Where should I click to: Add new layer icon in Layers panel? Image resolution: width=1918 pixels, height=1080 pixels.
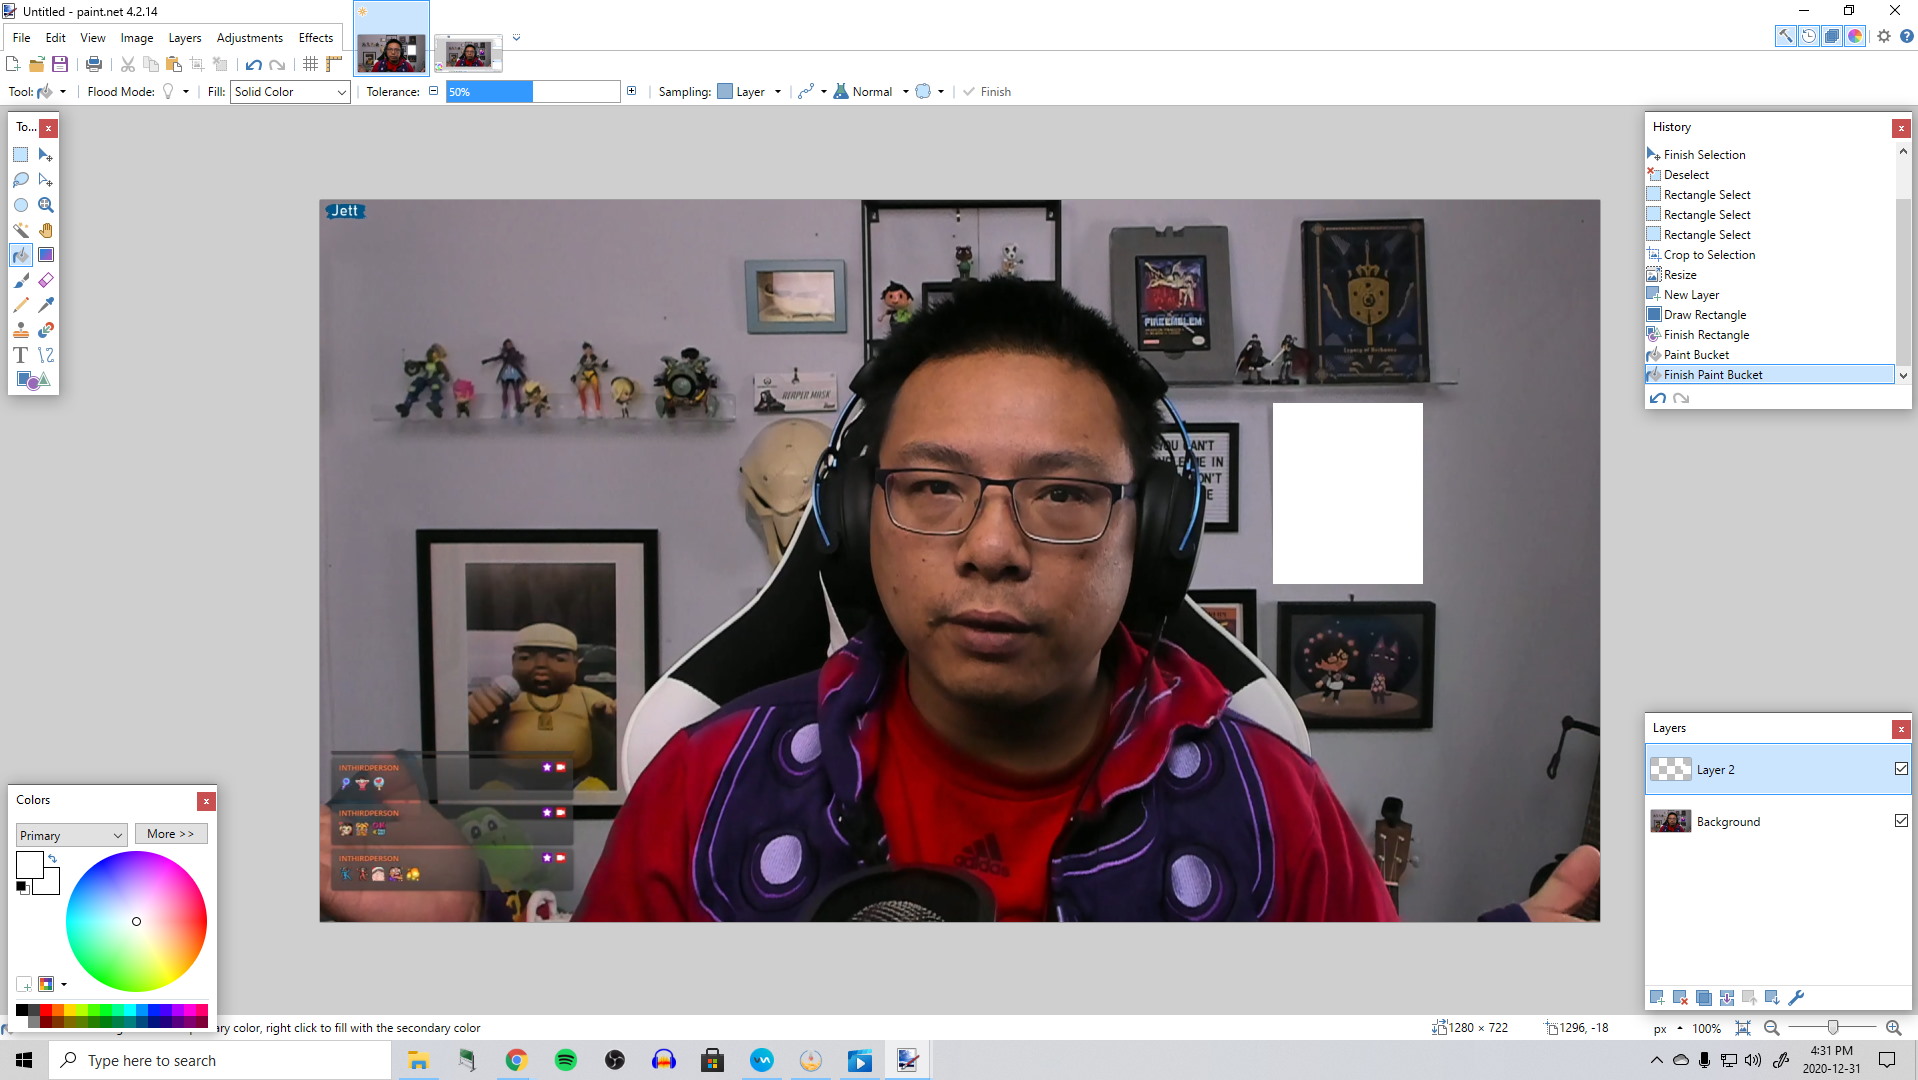coord(1657,998)
